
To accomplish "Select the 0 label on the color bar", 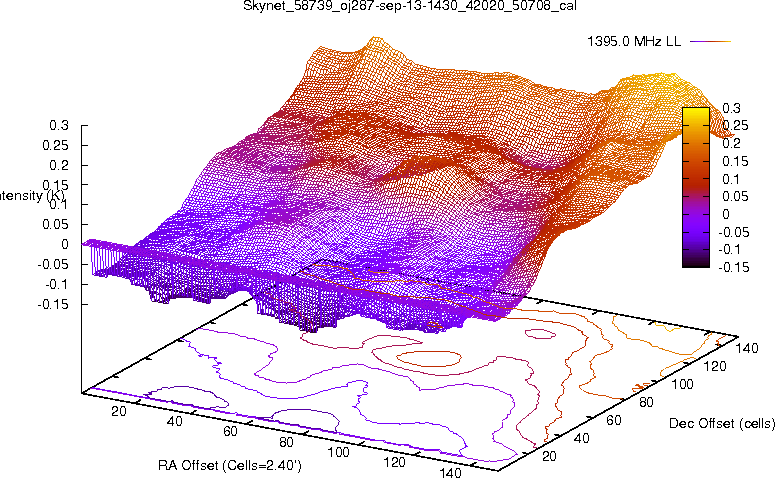I will click(726, 214).
